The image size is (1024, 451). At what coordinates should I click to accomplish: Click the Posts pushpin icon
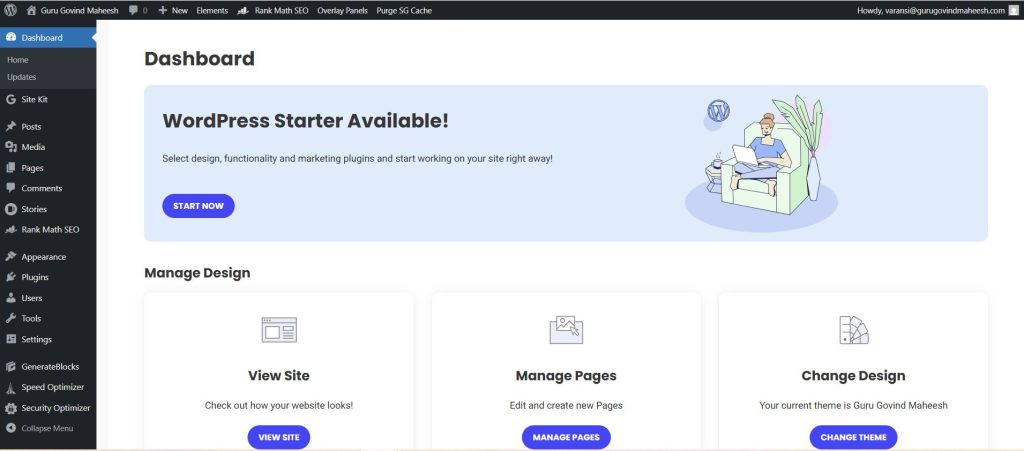[x=10, y=127]
